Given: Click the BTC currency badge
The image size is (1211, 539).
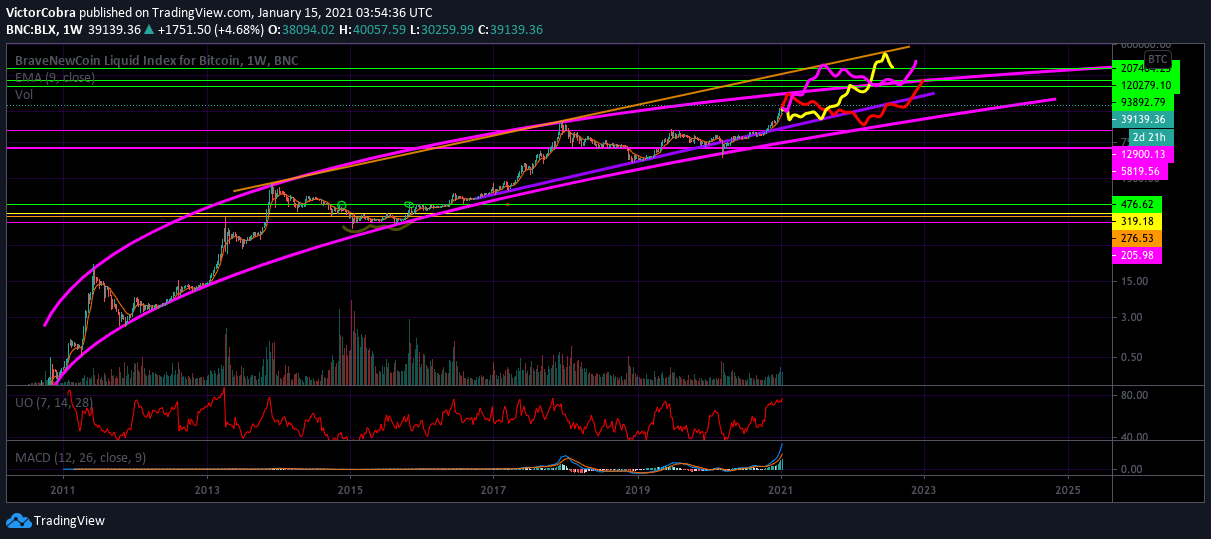Looking at the screenshot, I should [1156, 60].
